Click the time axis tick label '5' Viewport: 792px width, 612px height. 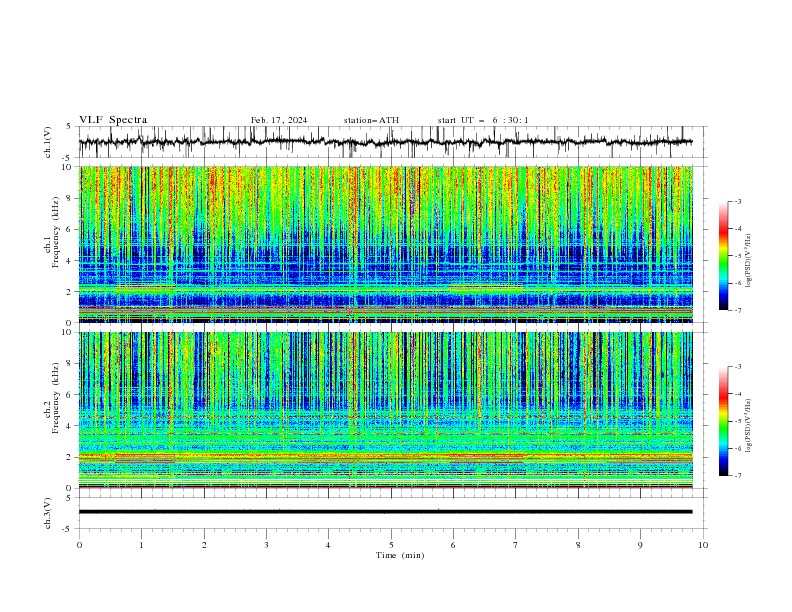click(391, 545)
